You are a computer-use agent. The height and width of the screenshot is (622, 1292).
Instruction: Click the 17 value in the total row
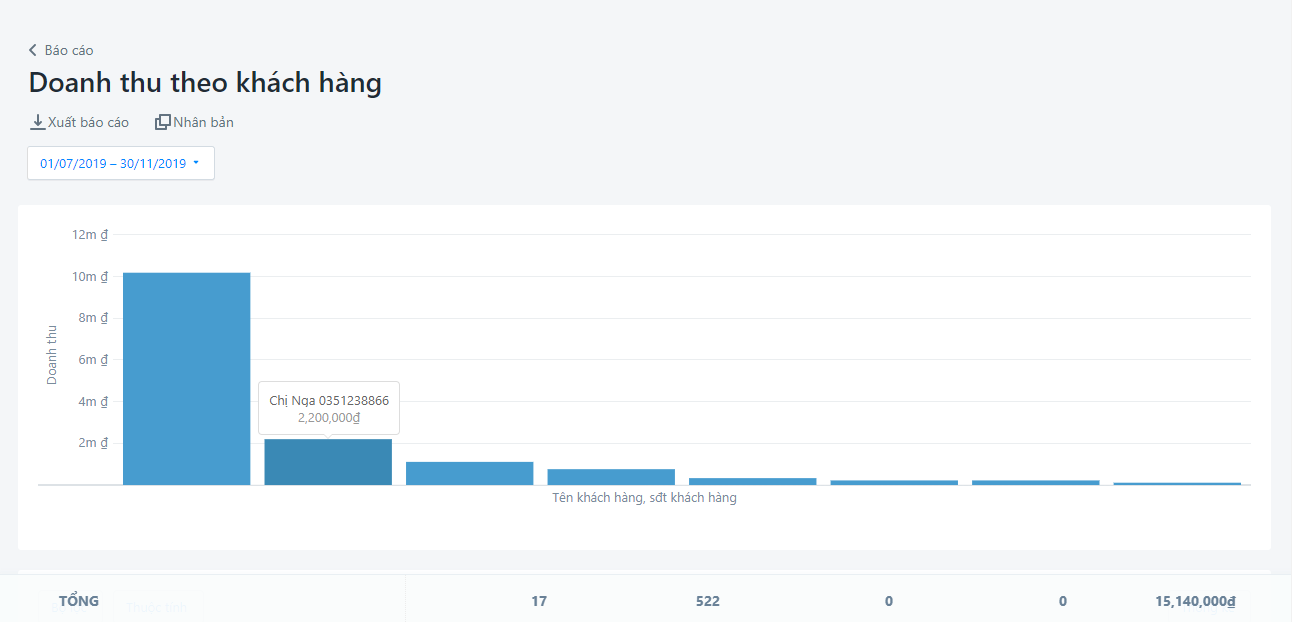[x=539, y=601]
